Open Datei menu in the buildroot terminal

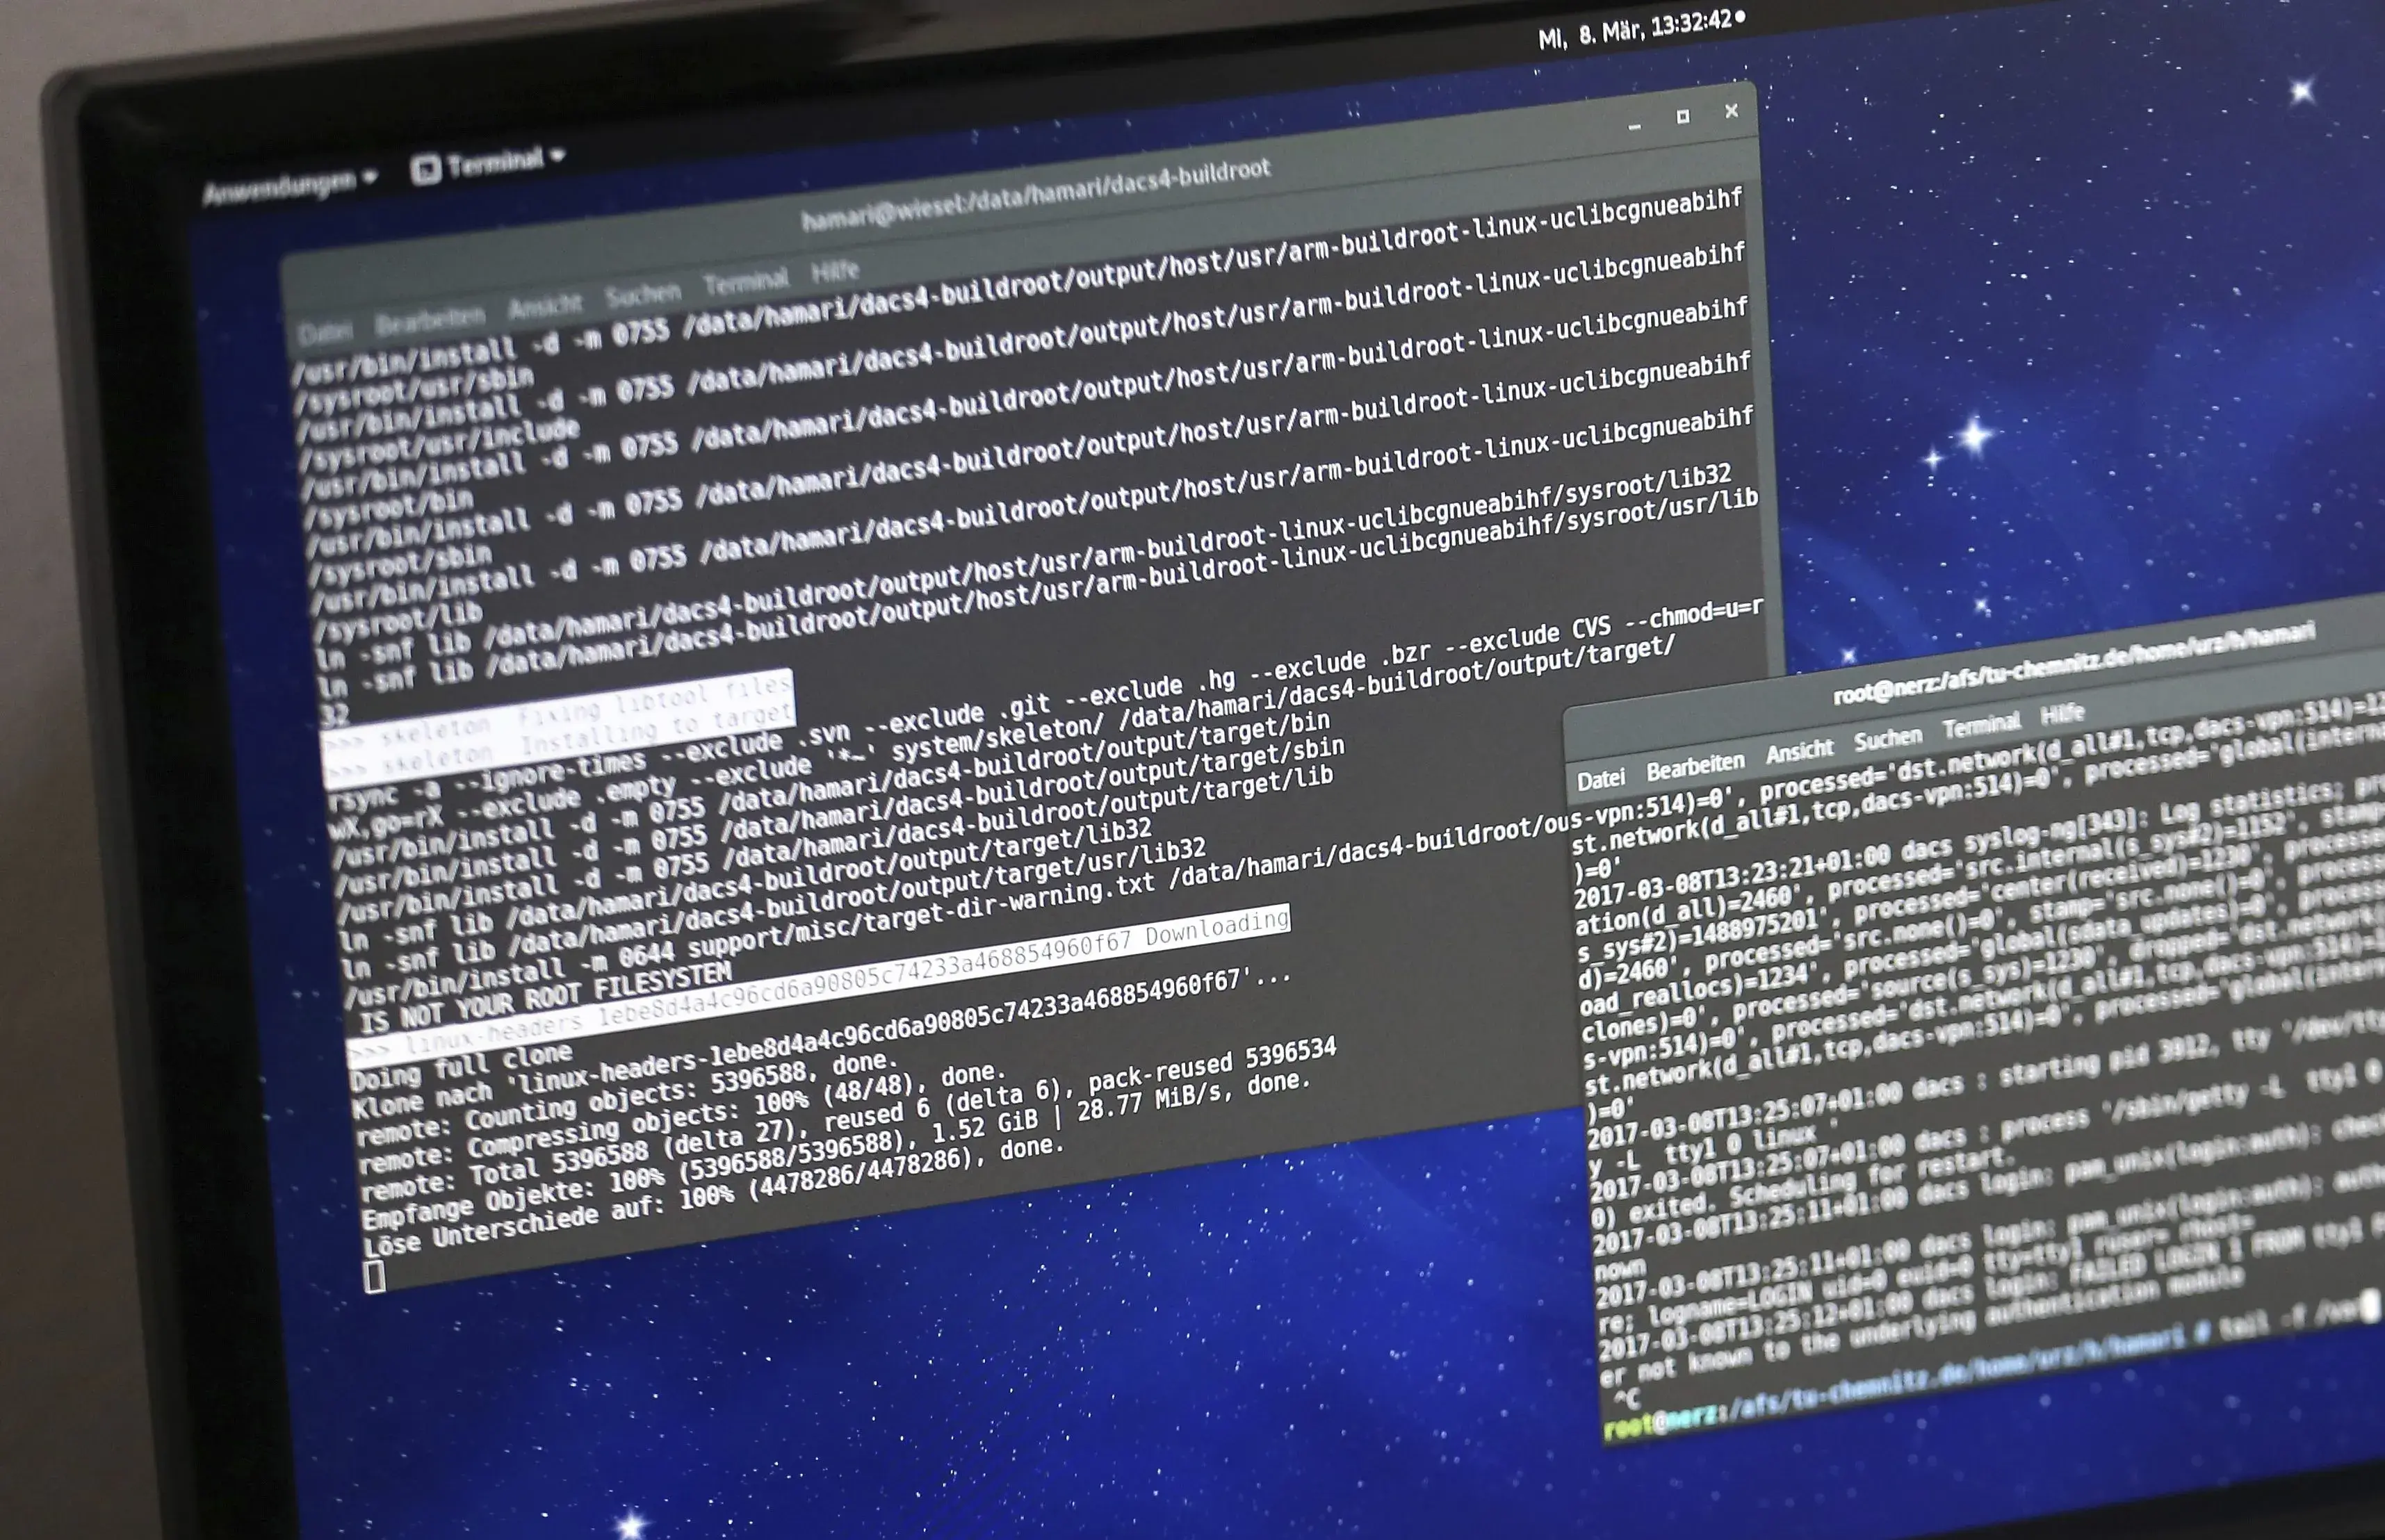[x=325, y=331]
